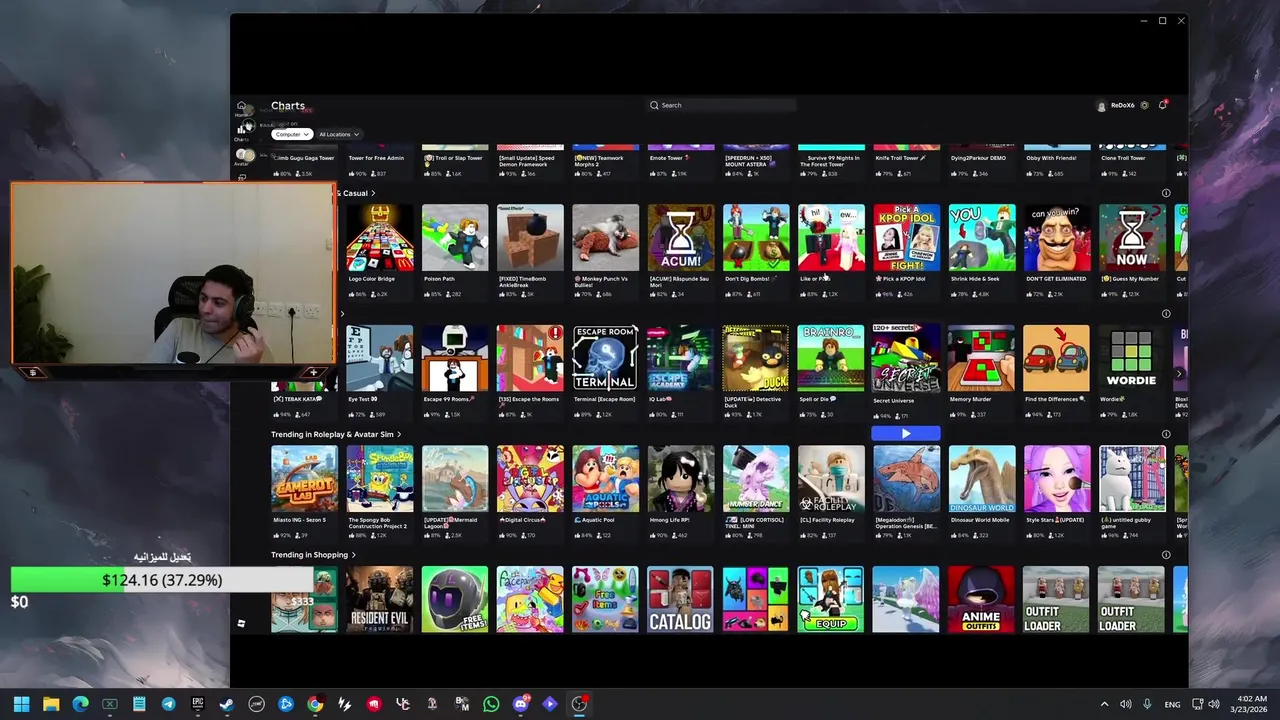Open the Aquatic Pool game
Screen dimensions: 1280x720
click(x=605, y=479)
